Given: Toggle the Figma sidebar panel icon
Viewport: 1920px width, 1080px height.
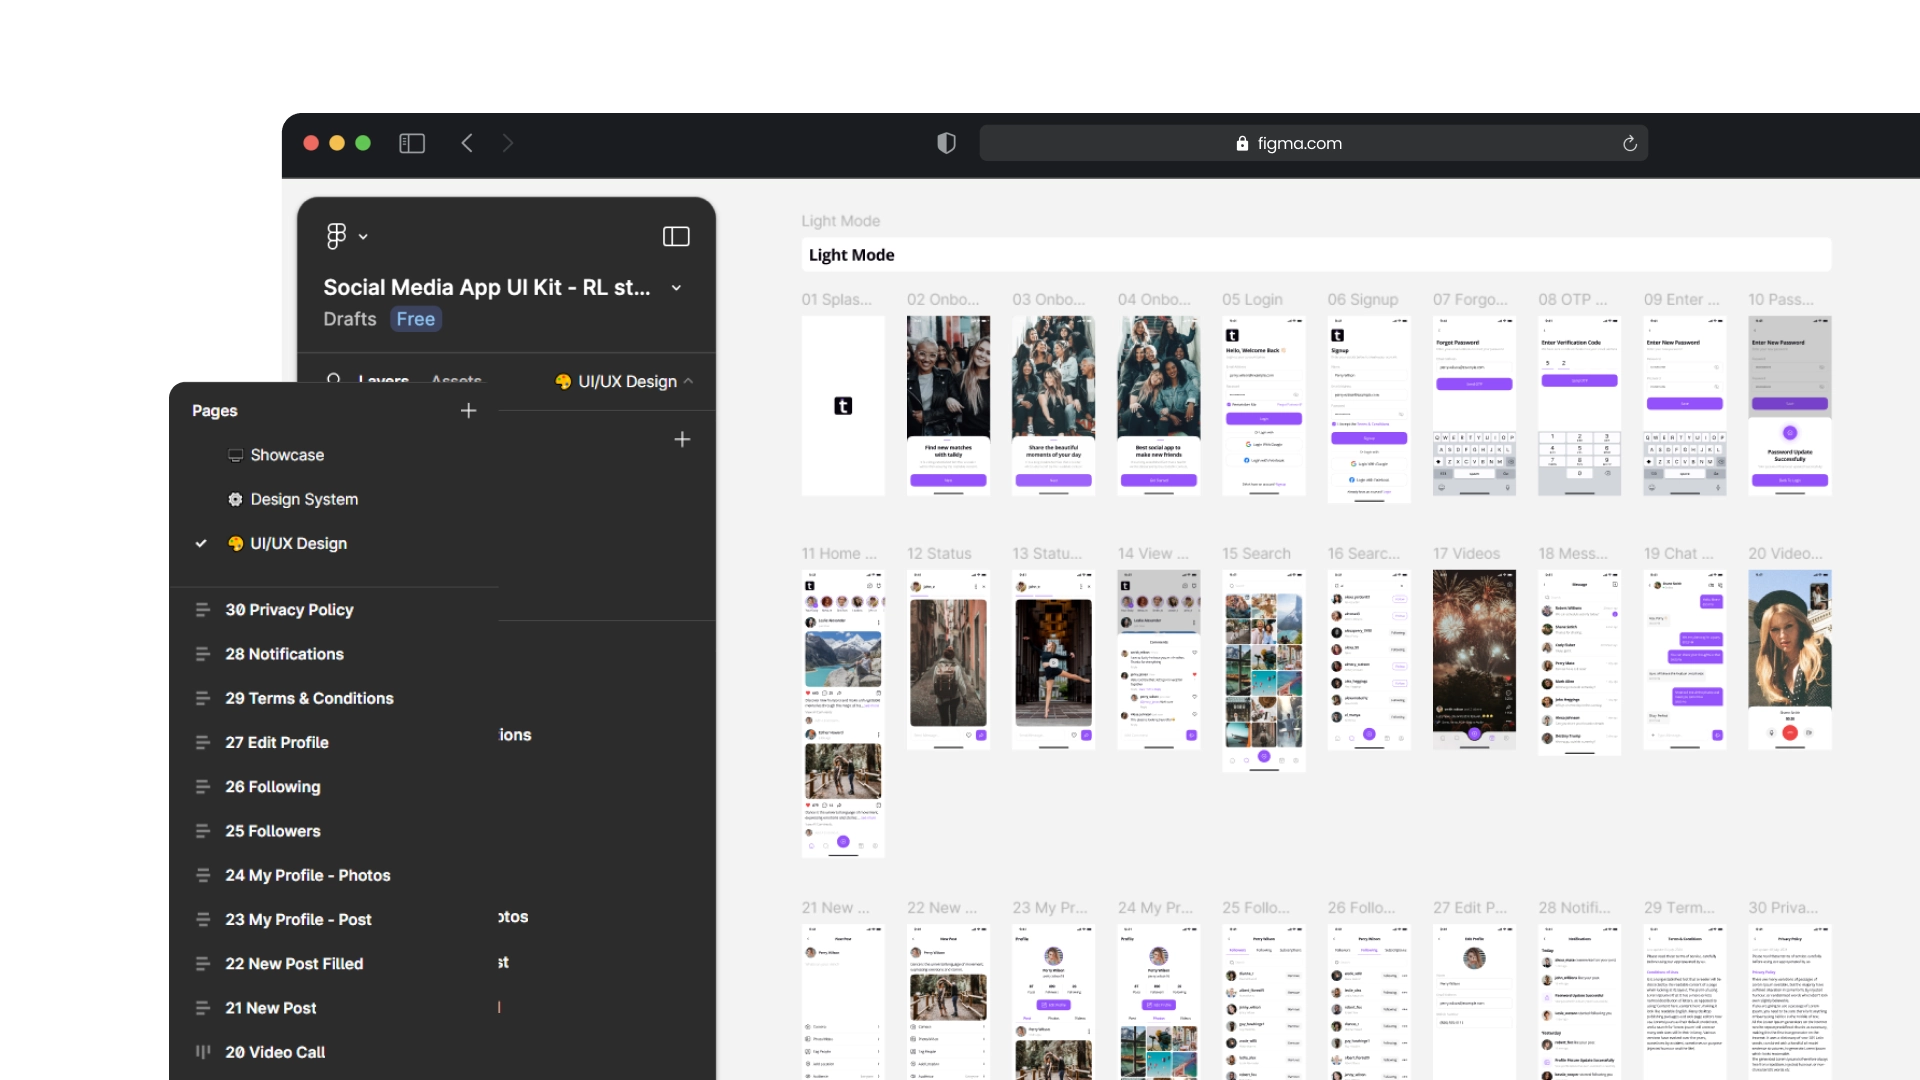Looking at the screenshot, I should [x=676, y=236].
